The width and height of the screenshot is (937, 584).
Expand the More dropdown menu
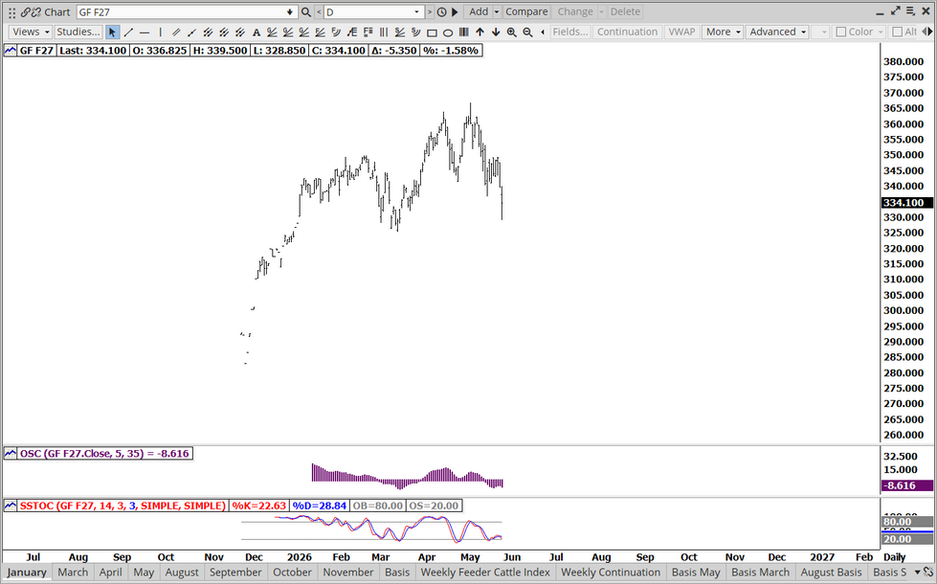(722, 32)
